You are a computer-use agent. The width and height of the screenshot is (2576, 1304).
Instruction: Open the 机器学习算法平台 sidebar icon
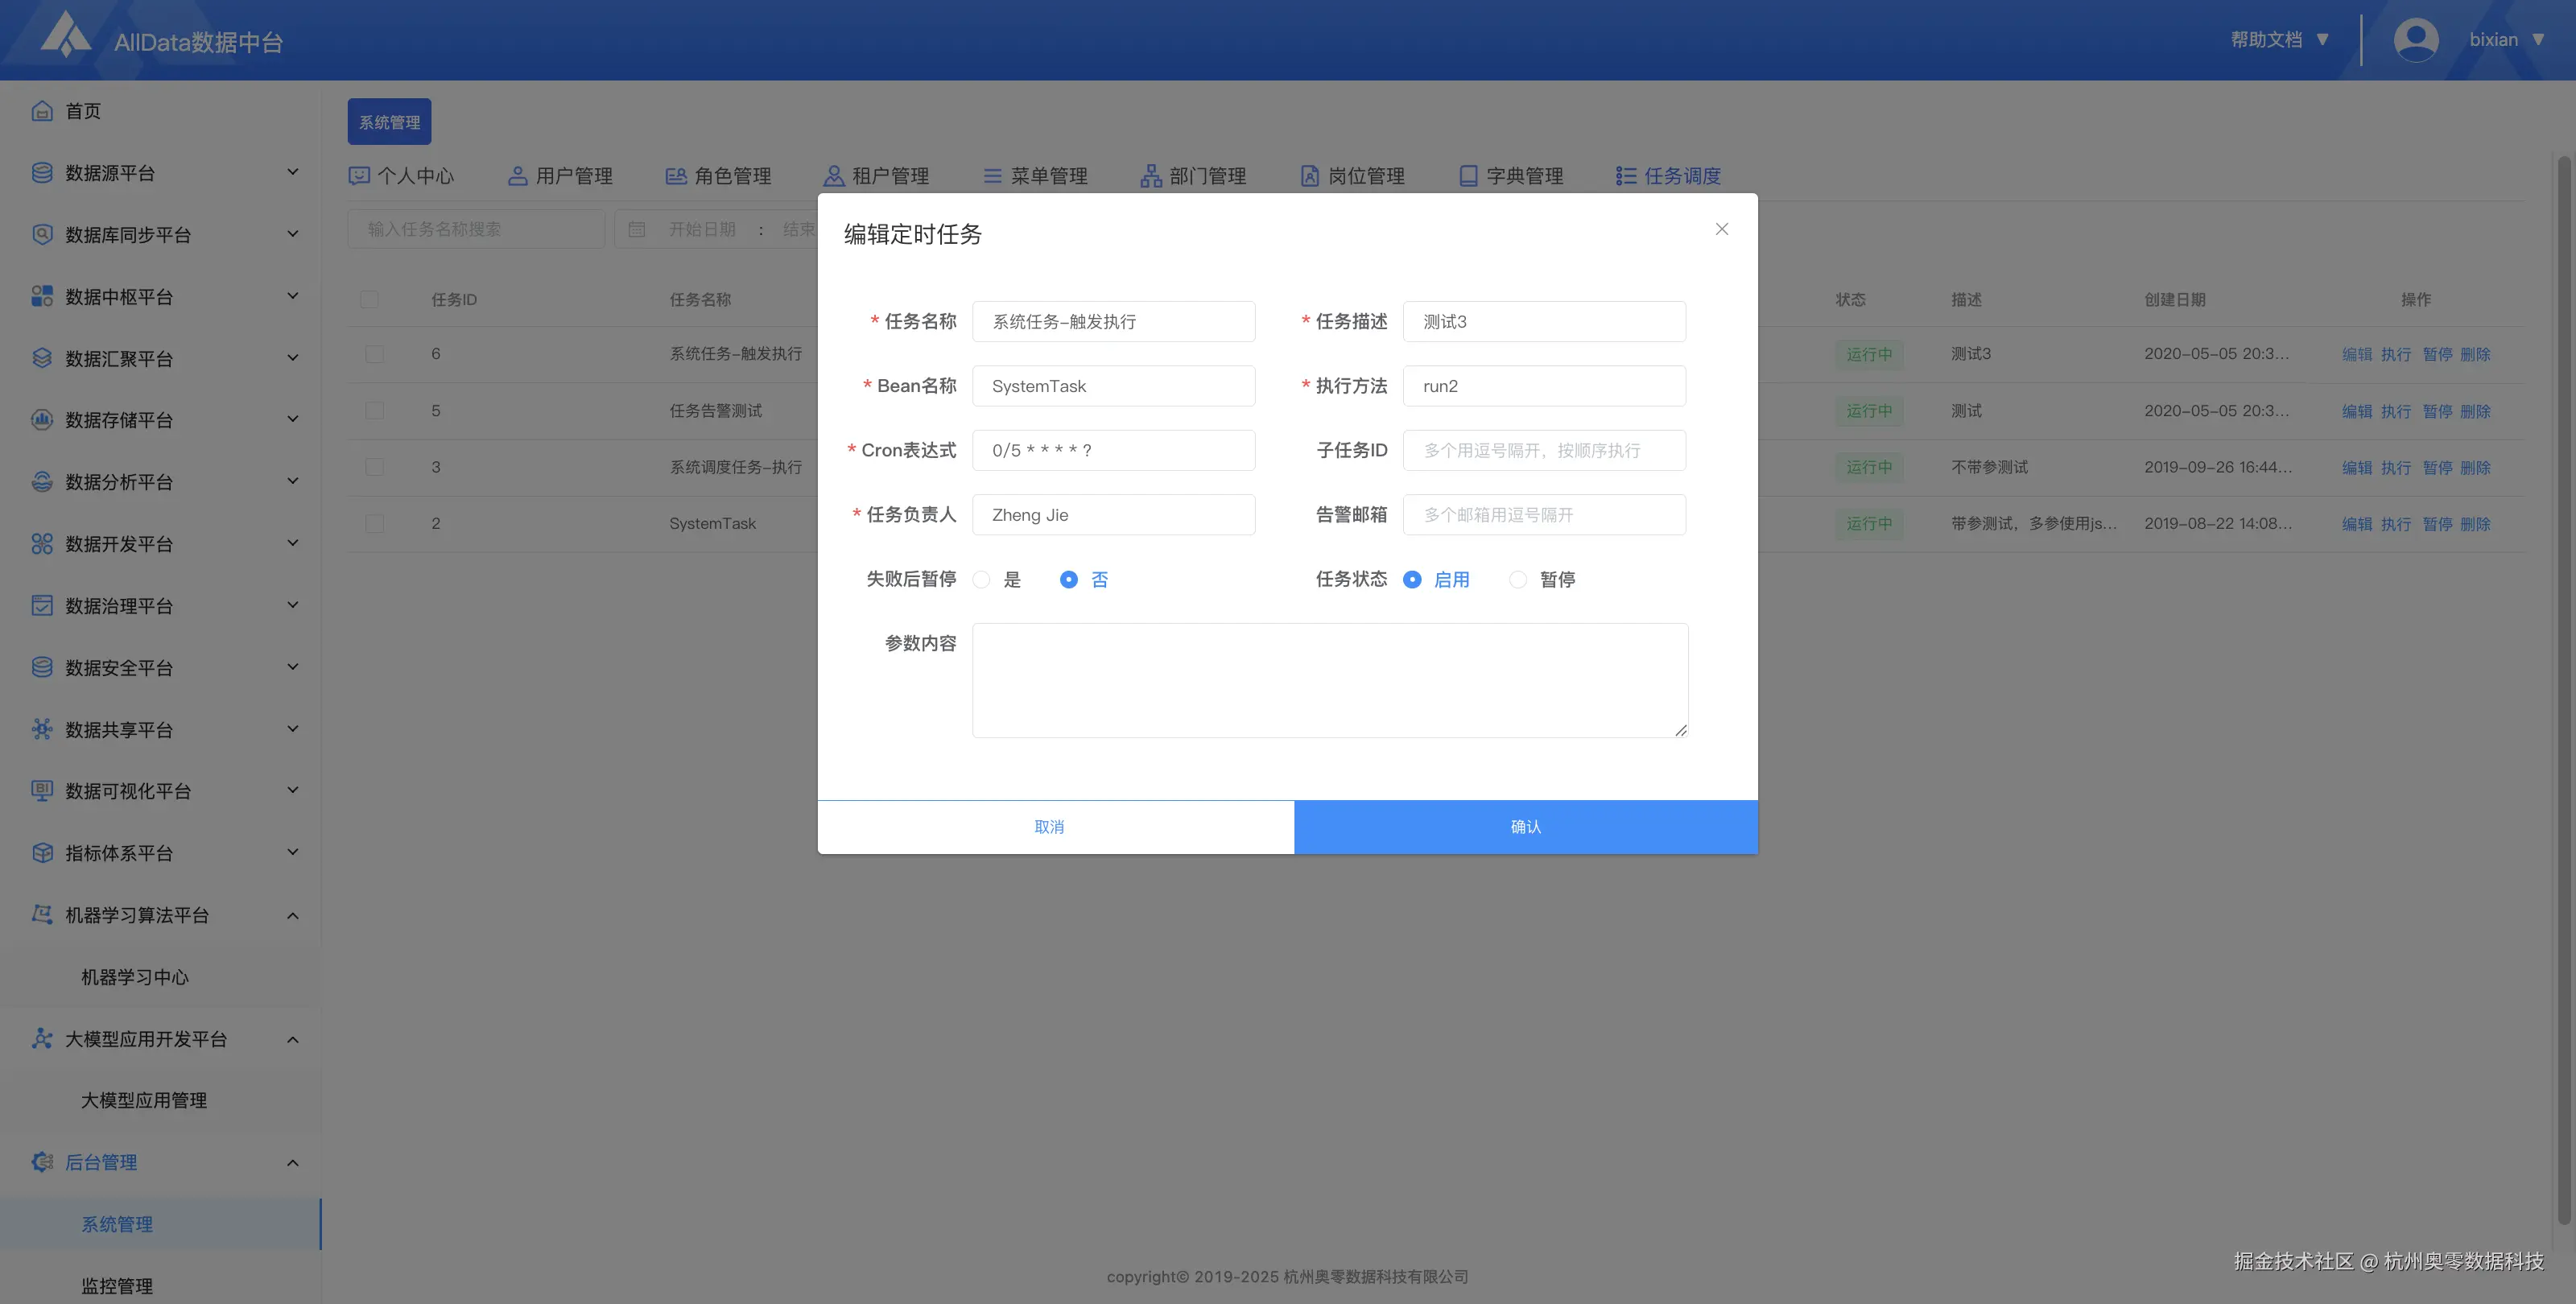[x=41, y=914]
